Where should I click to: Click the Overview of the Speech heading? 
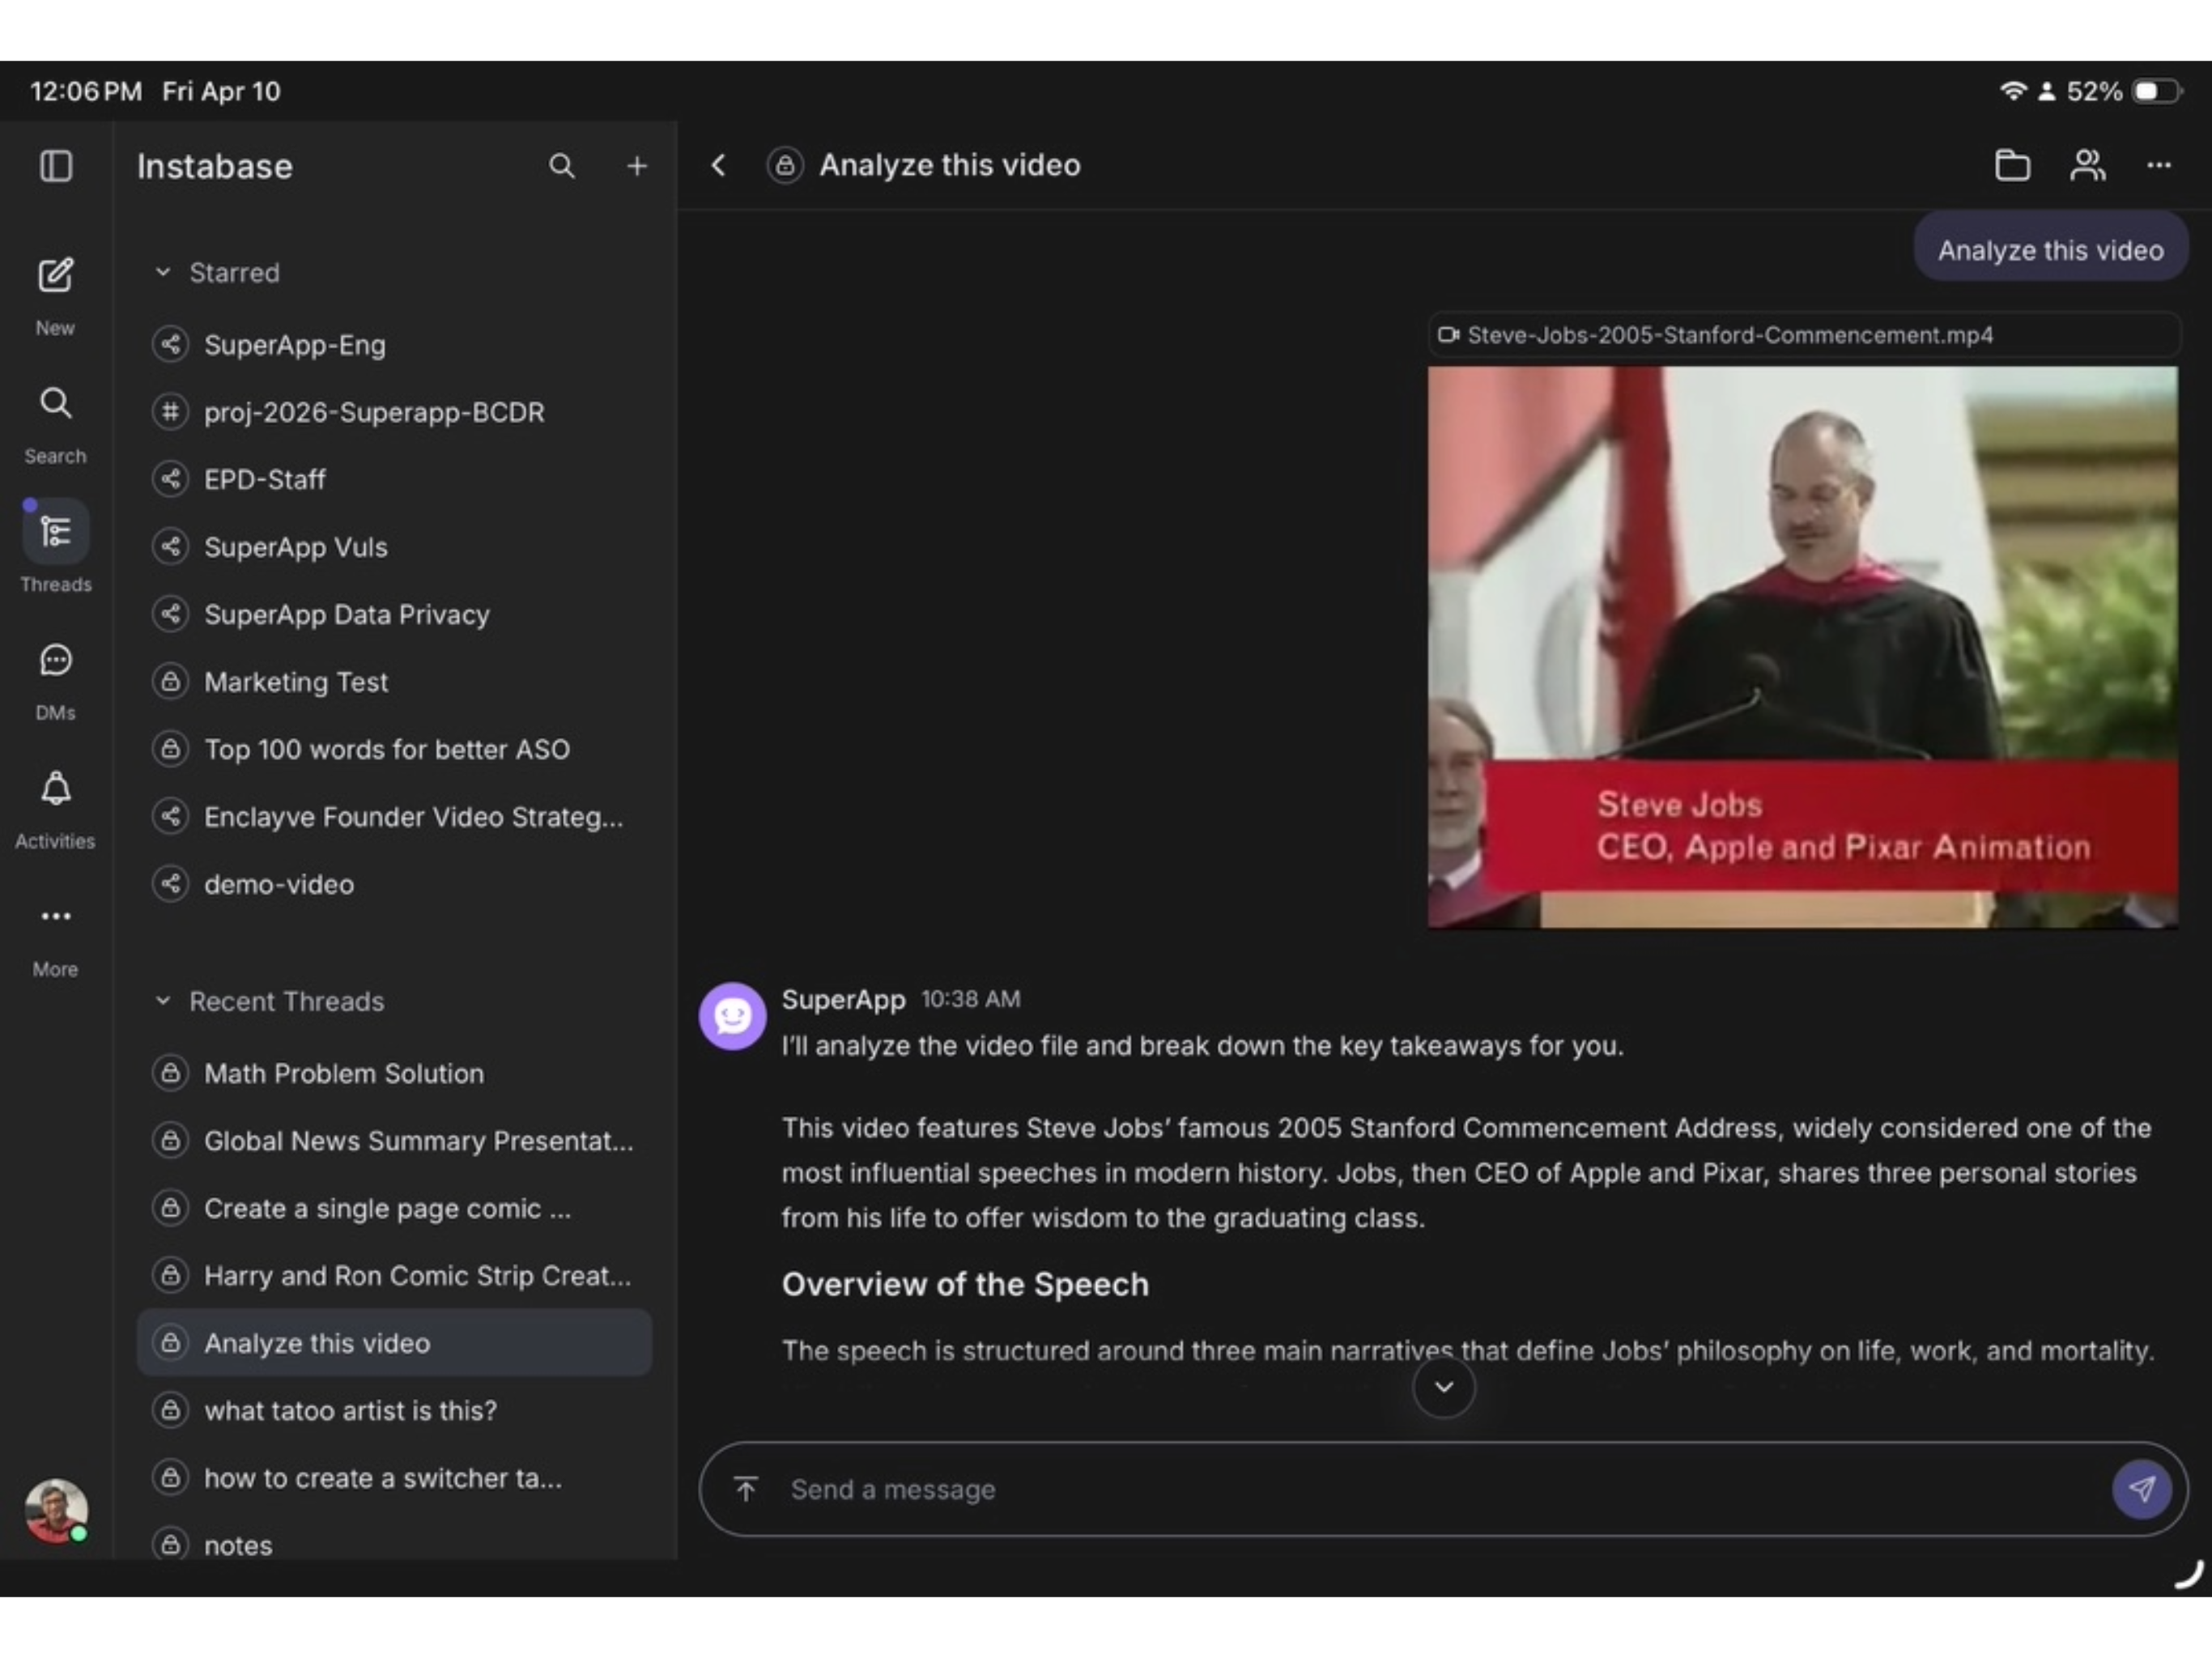(965, 1284)
